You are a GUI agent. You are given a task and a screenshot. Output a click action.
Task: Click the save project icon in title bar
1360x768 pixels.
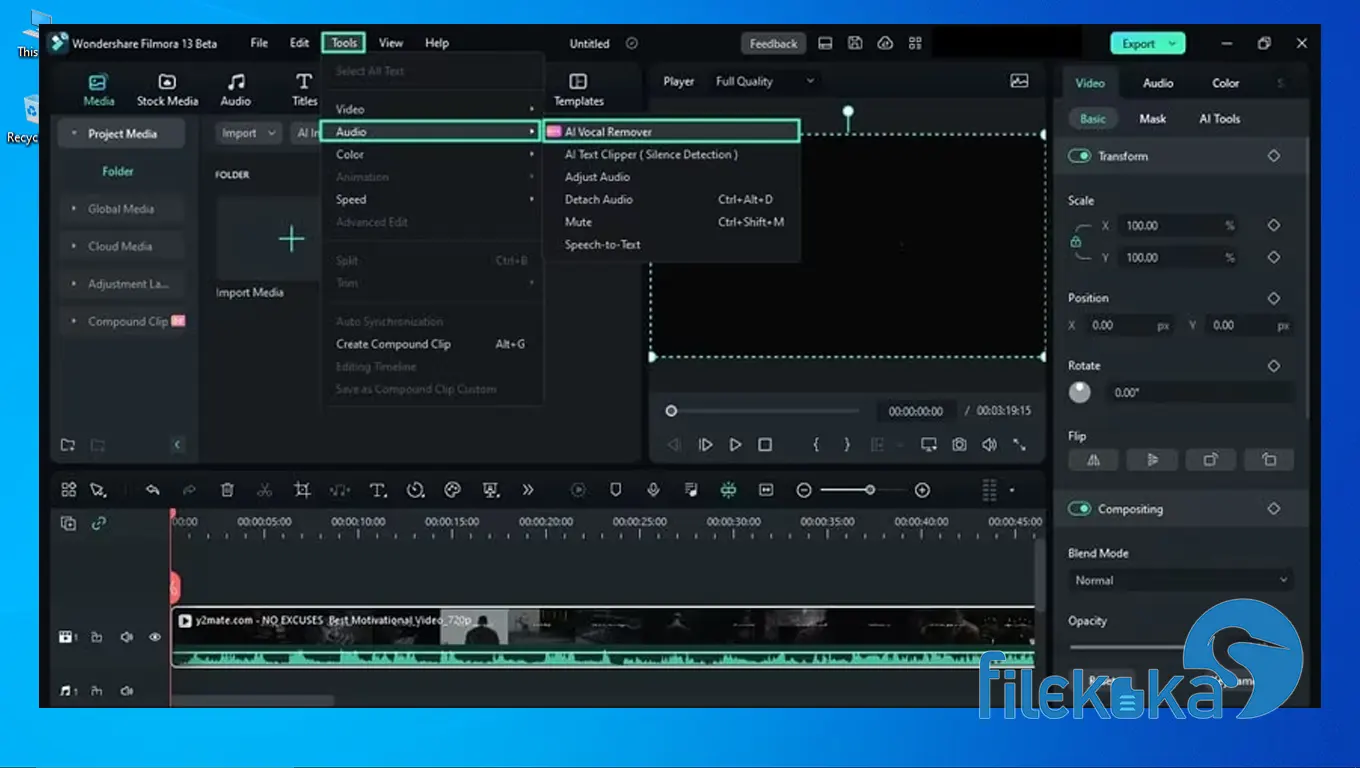click(x=855, y=43)
